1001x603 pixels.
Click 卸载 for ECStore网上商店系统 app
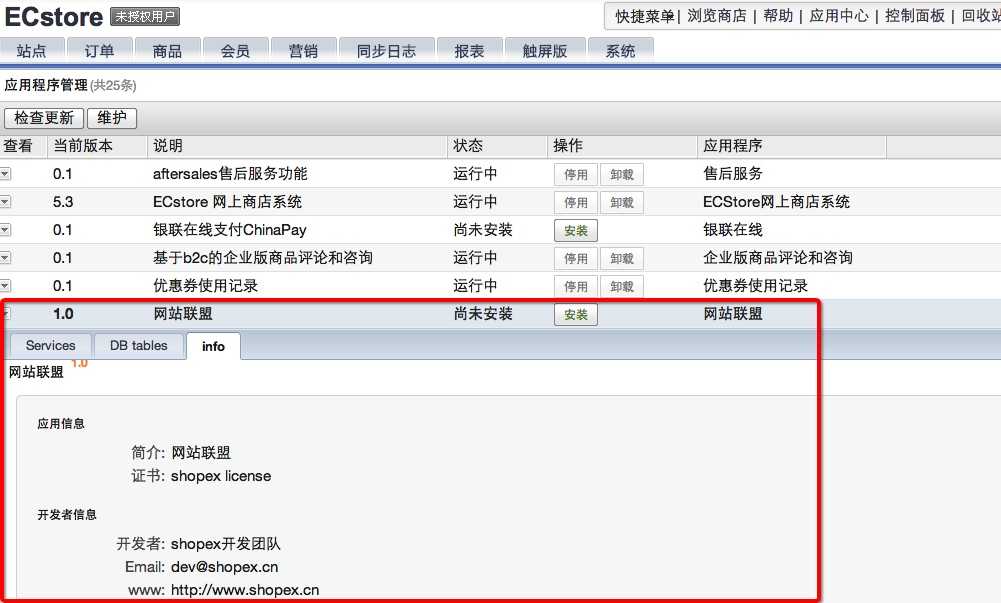[x=622, y=203]
